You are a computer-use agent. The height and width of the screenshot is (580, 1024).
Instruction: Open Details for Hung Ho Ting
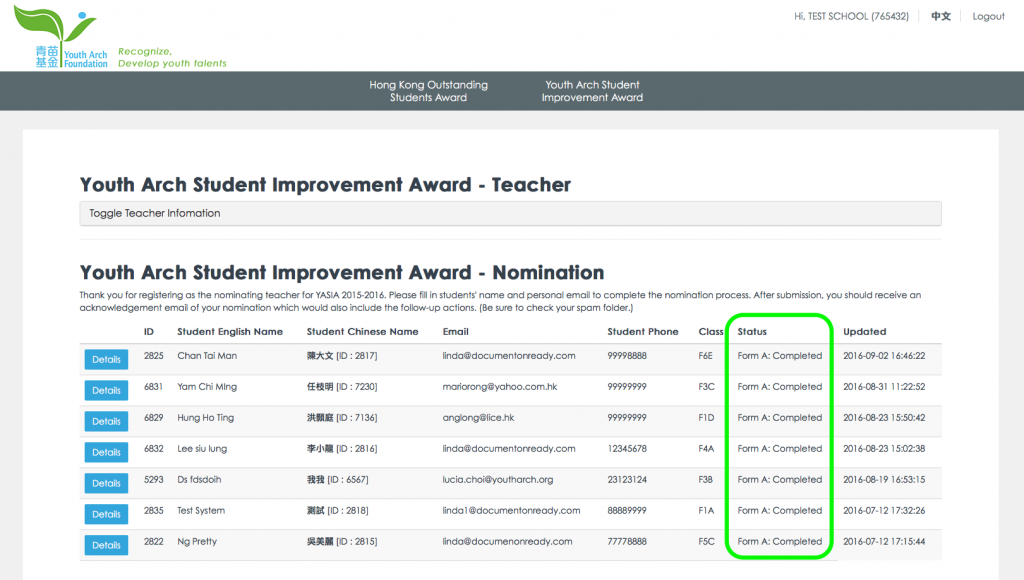coord(106,422)
